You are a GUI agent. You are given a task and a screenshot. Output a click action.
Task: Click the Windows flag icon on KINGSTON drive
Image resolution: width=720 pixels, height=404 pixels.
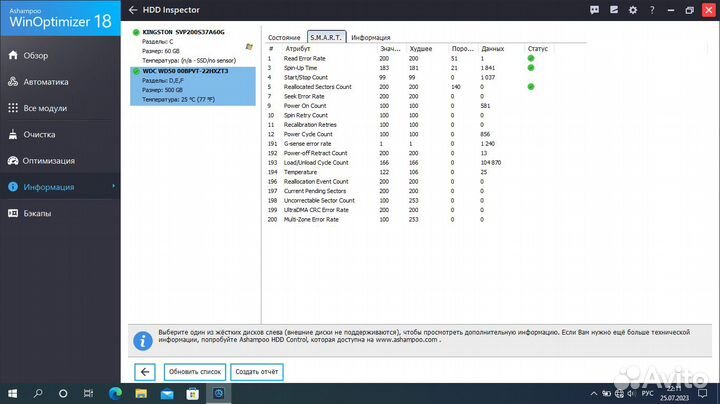(249, 46)
